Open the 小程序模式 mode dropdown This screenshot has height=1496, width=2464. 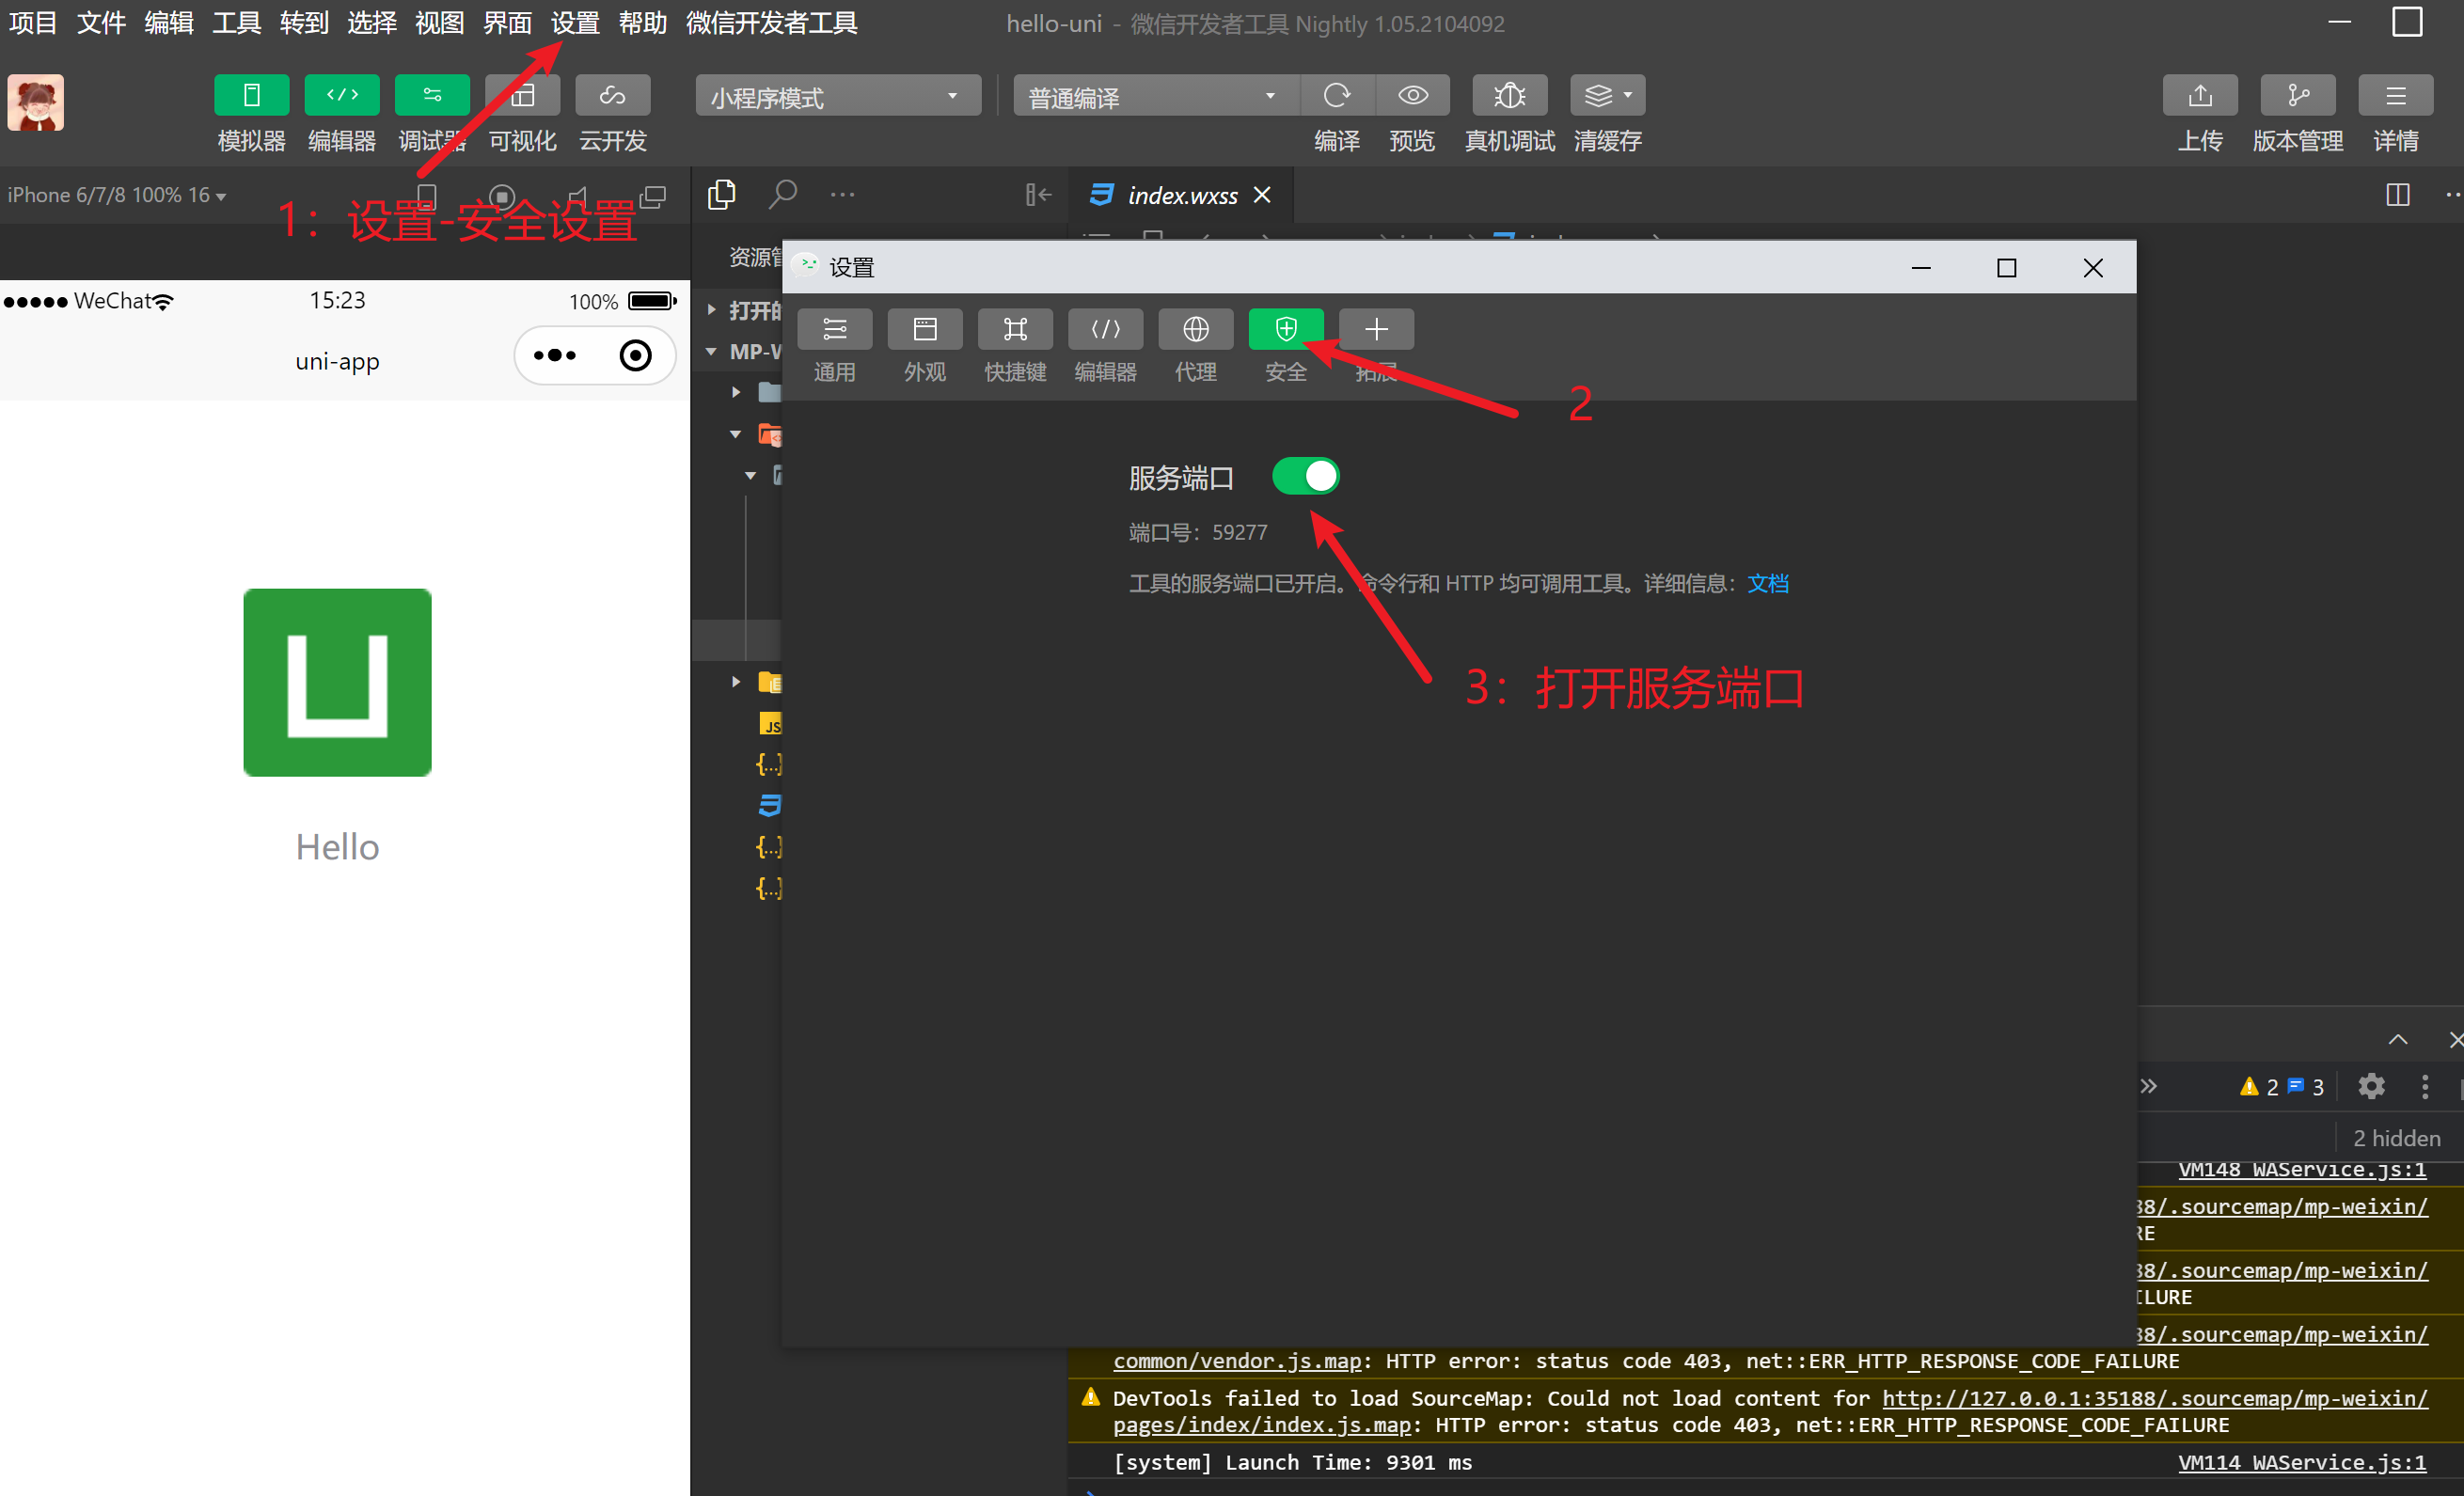point(838,96)
